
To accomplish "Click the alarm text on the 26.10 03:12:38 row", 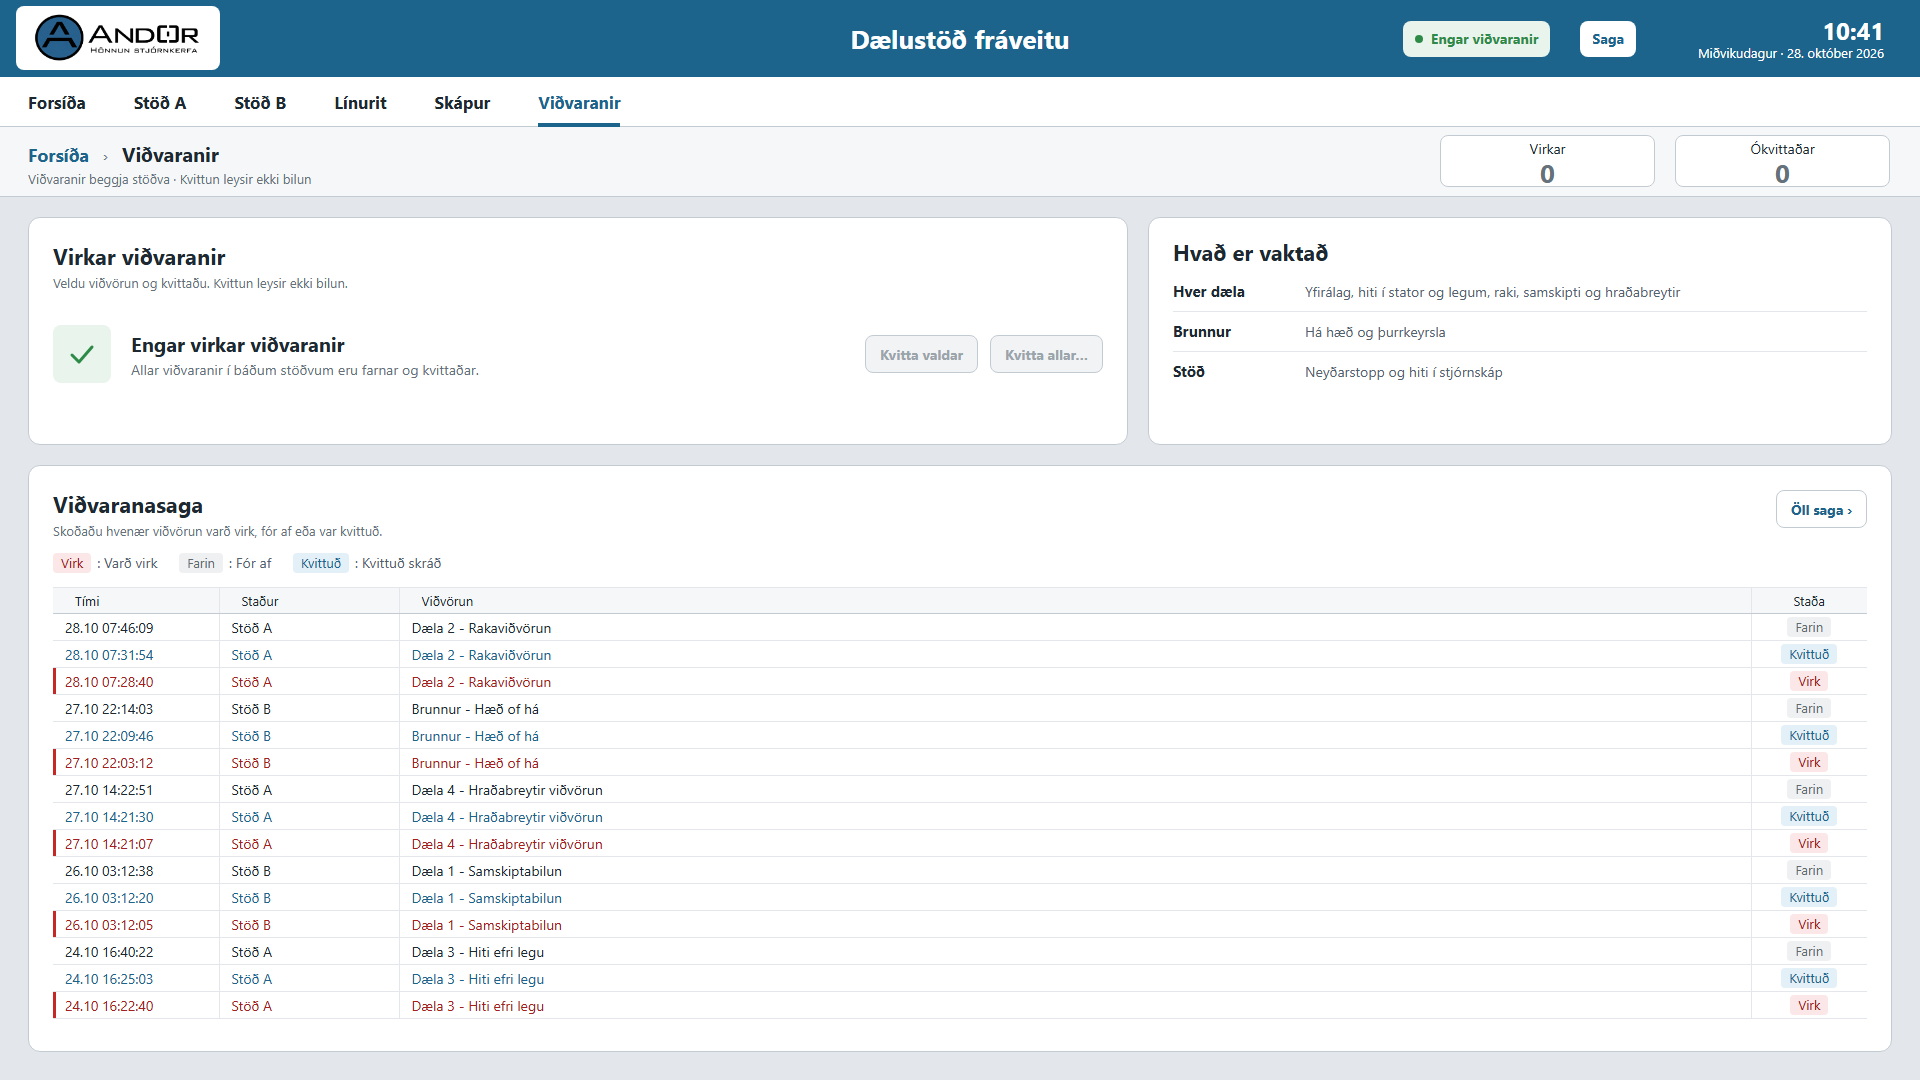I will pyautogui.click(x=487, y=871).
